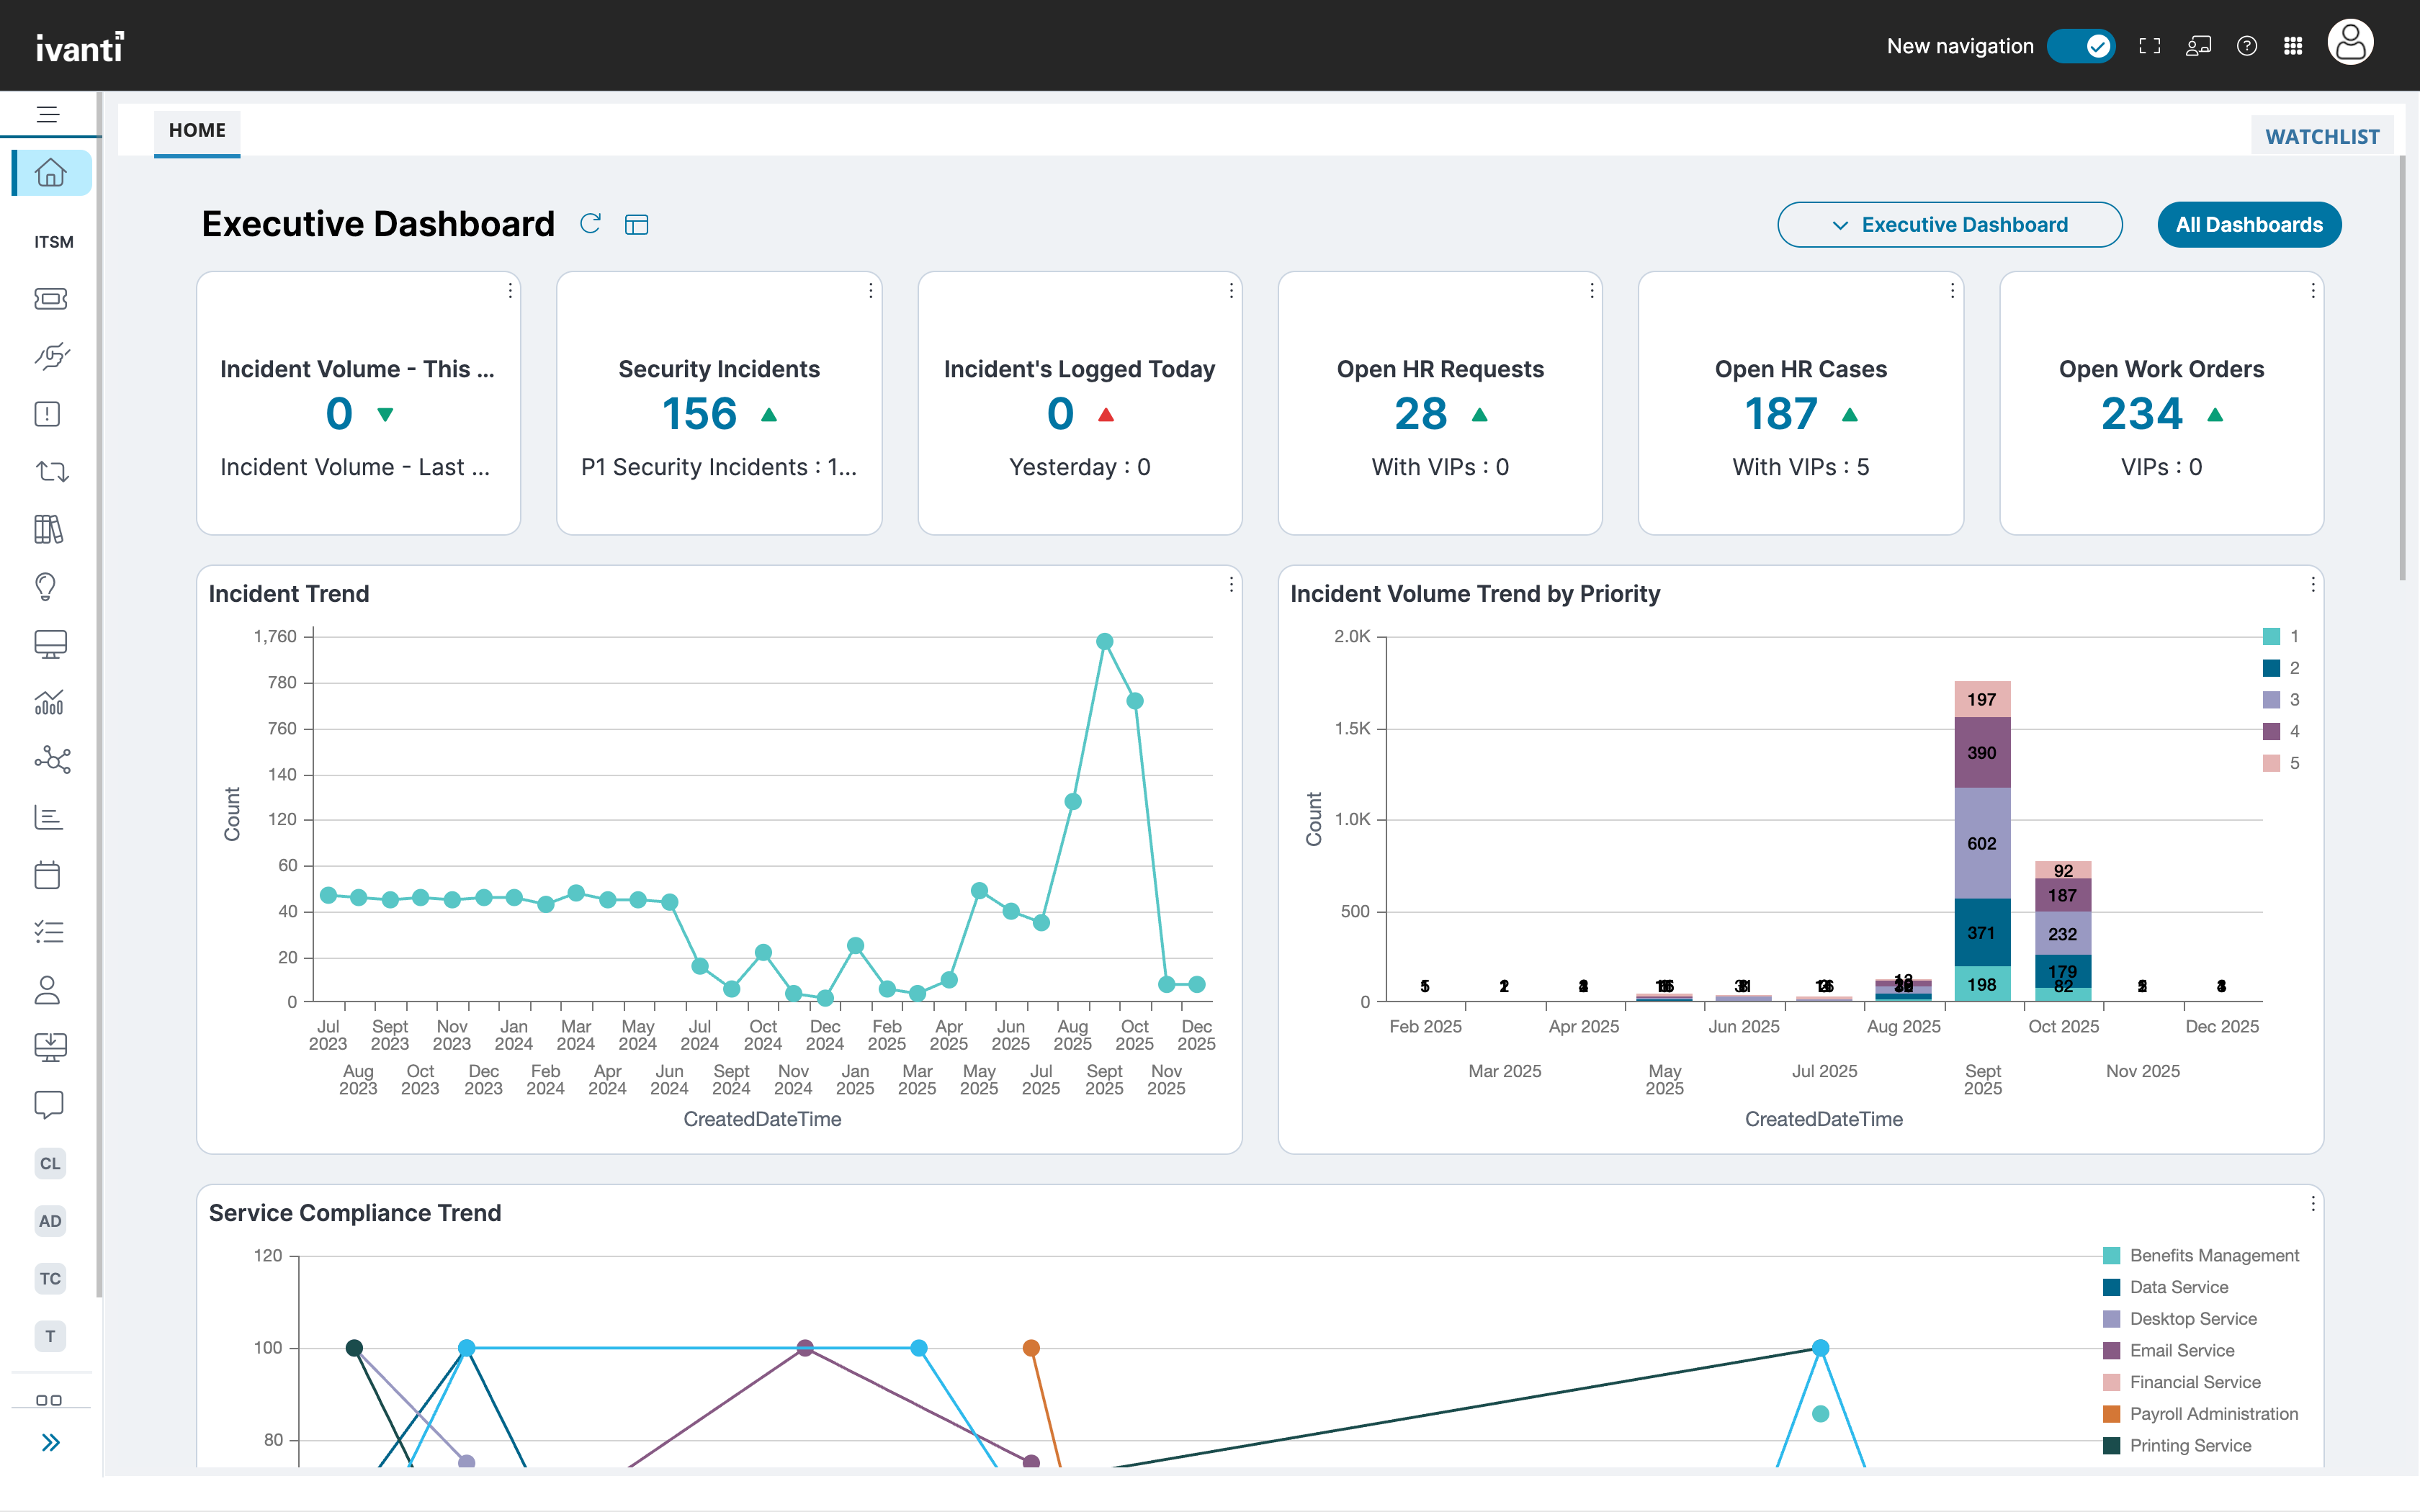Viewport: 2420px width, 1512px height.
Task: Open options menu on Incident Volume card
Action: click(510, 290)
